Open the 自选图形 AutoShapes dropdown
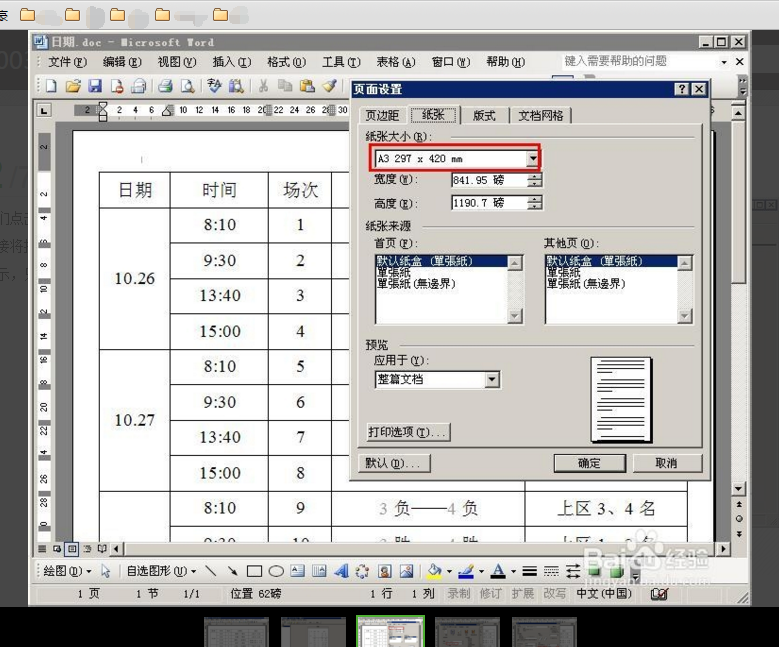Screen dimensions: 779x647 click(x=161, y=572)
